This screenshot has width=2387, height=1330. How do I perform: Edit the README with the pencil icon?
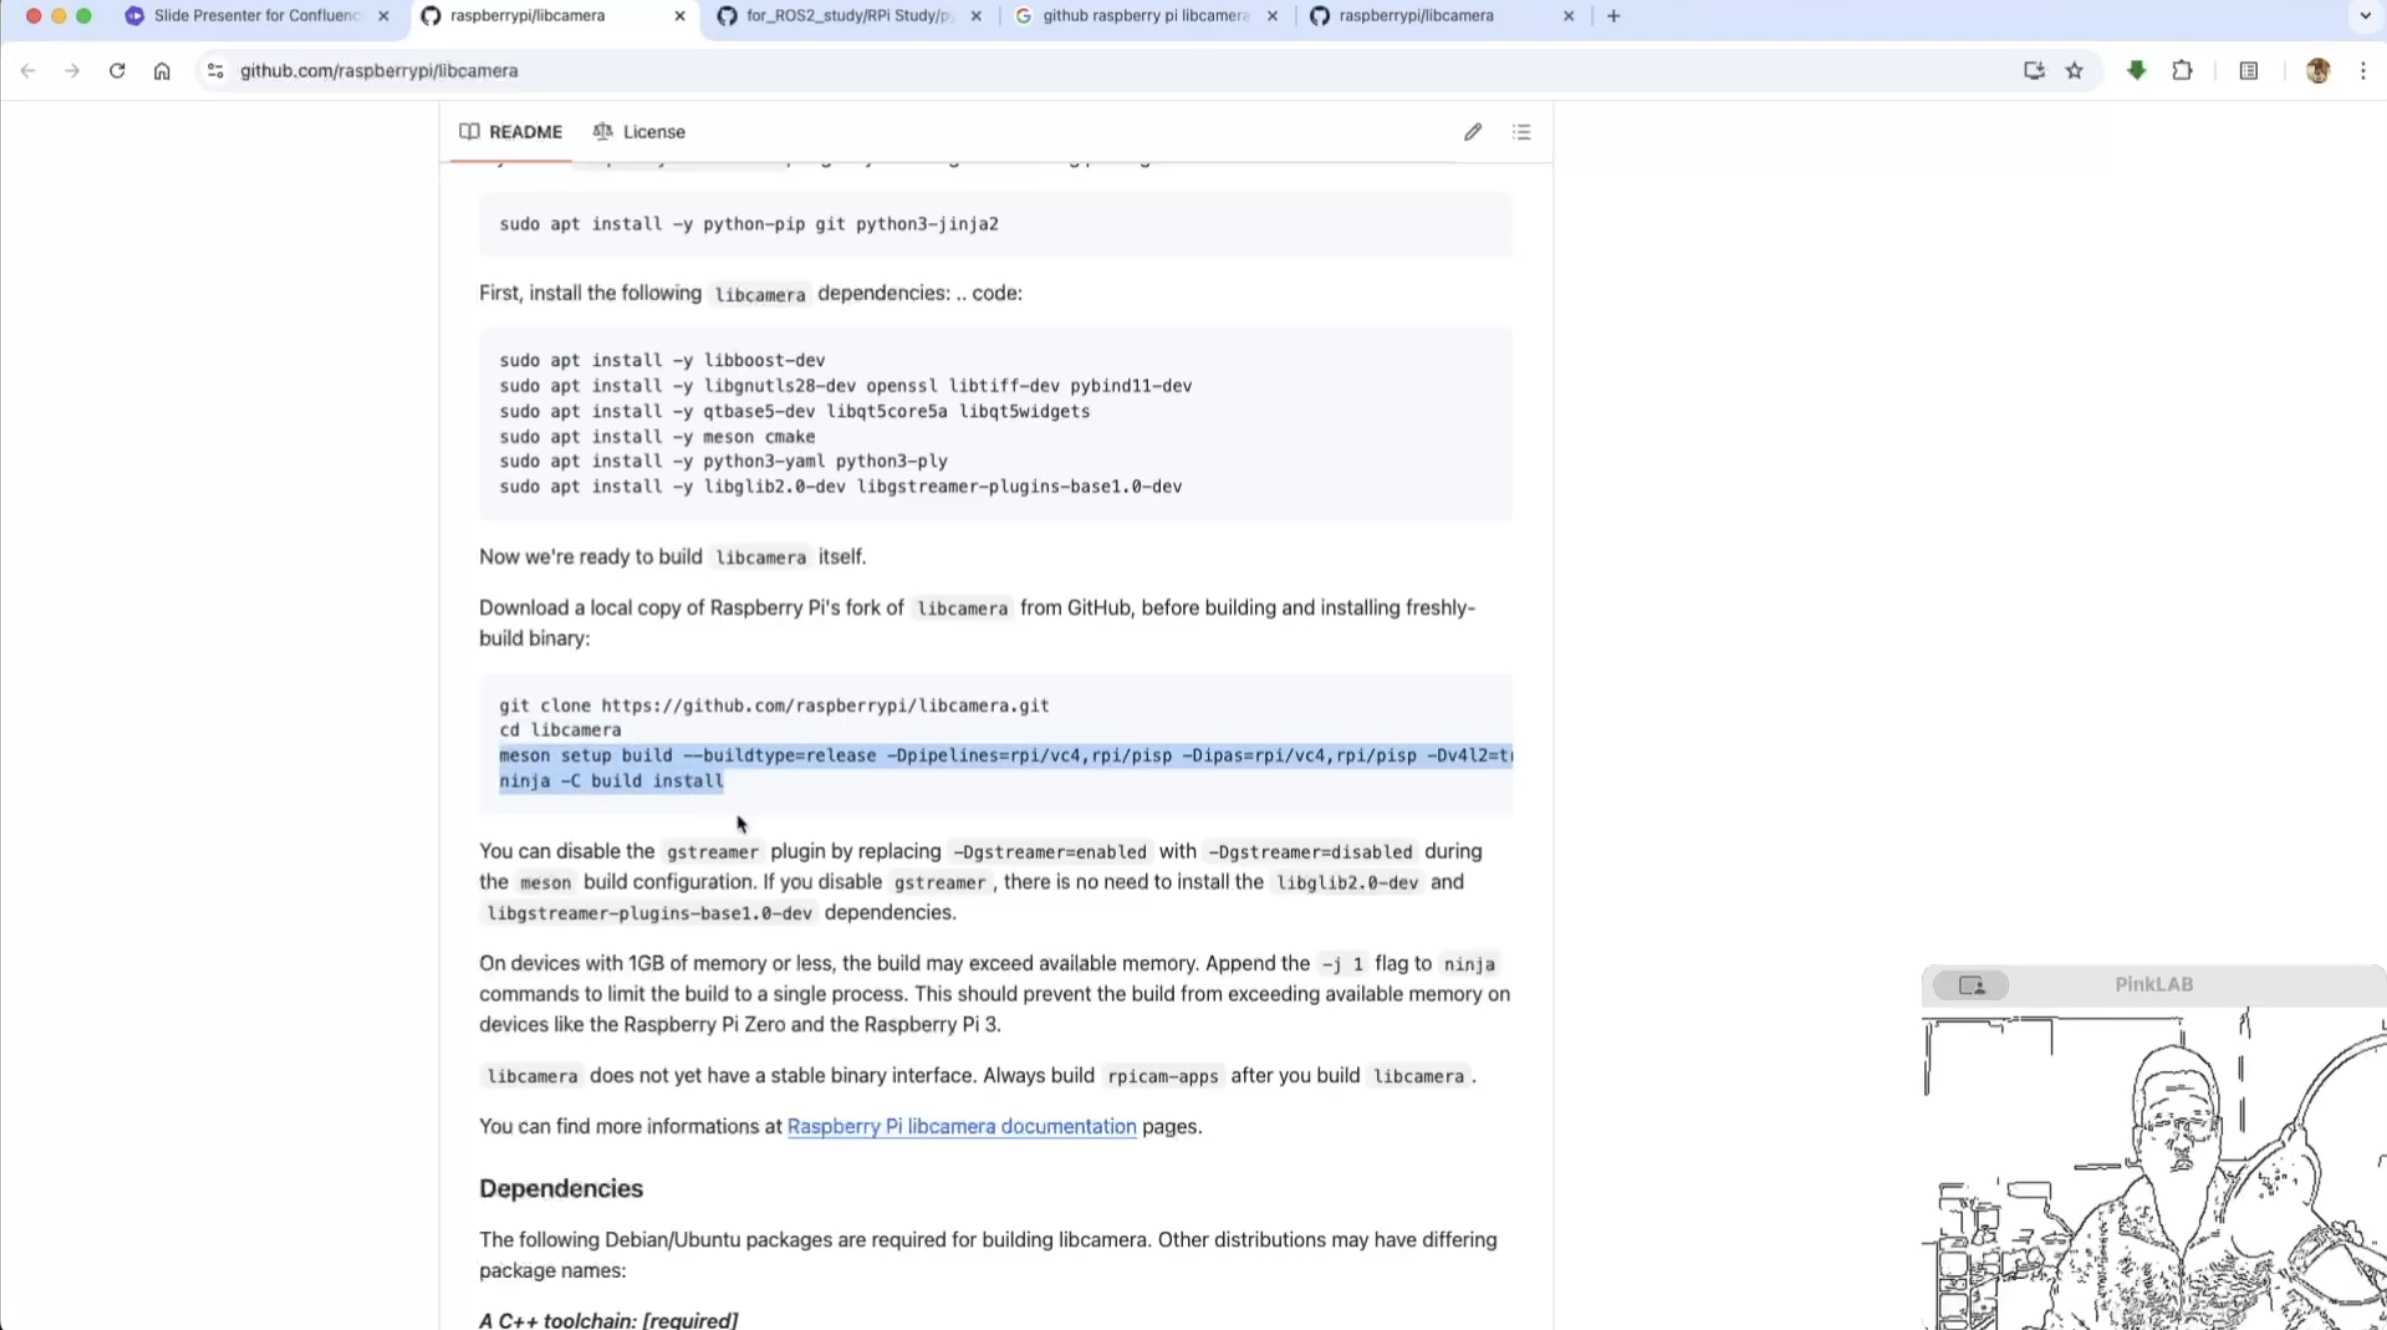(1472, 132)
